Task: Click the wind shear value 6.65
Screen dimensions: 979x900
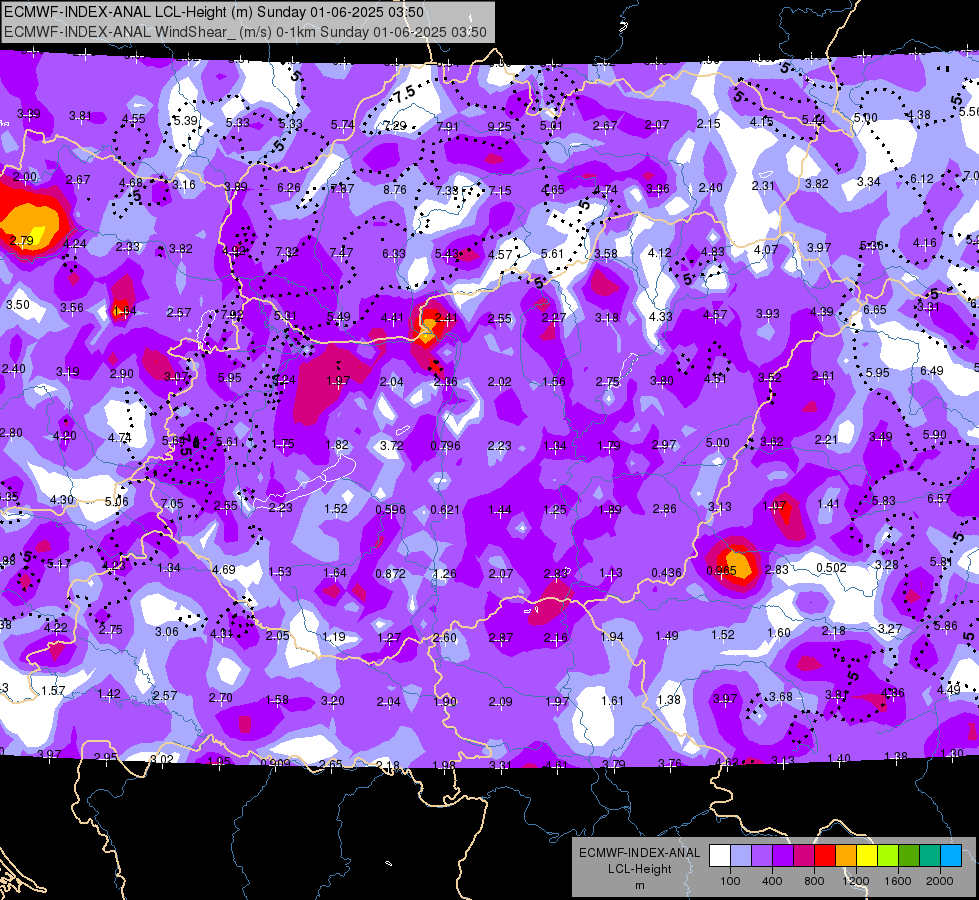Action: coord(875,310)
